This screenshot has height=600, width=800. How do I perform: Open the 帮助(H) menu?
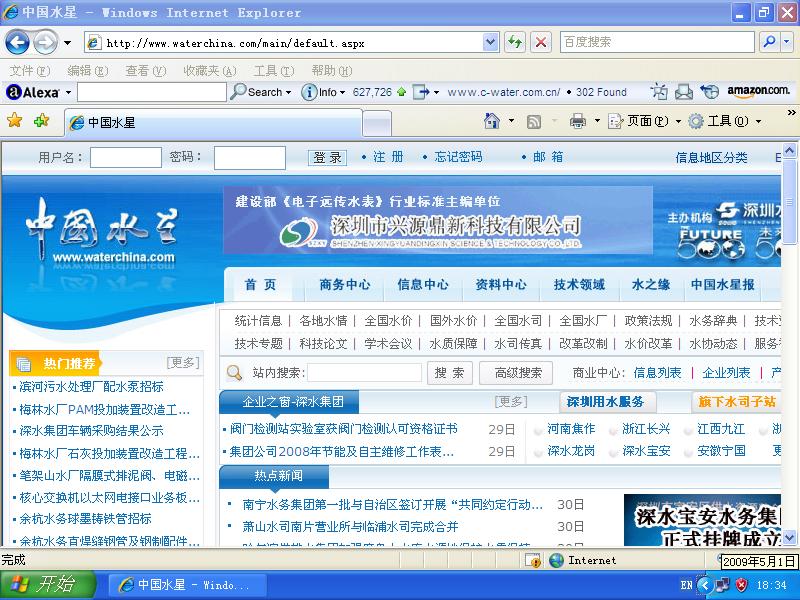click(332, 71)
